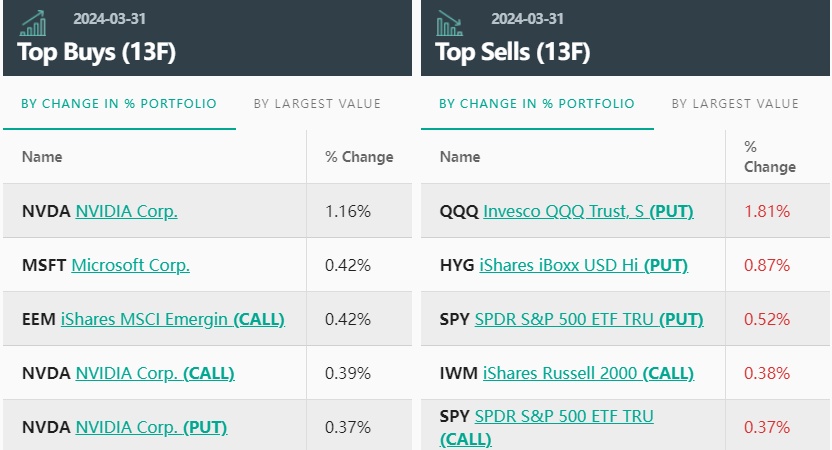832x450 pixels.
Task: Click the Top Sells Name column header
Action: 460,157
